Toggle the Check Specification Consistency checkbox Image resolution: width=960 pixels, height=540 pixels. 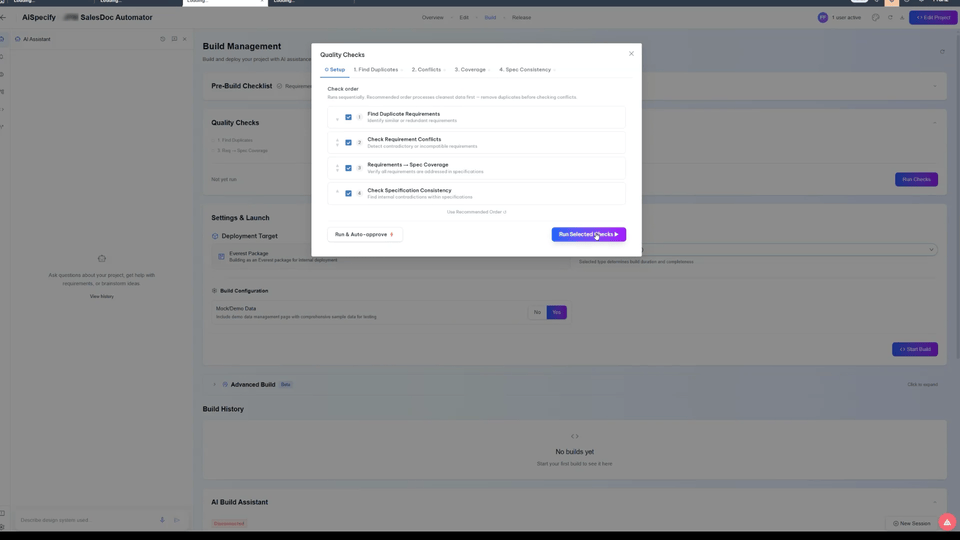[x=348, y=193]
